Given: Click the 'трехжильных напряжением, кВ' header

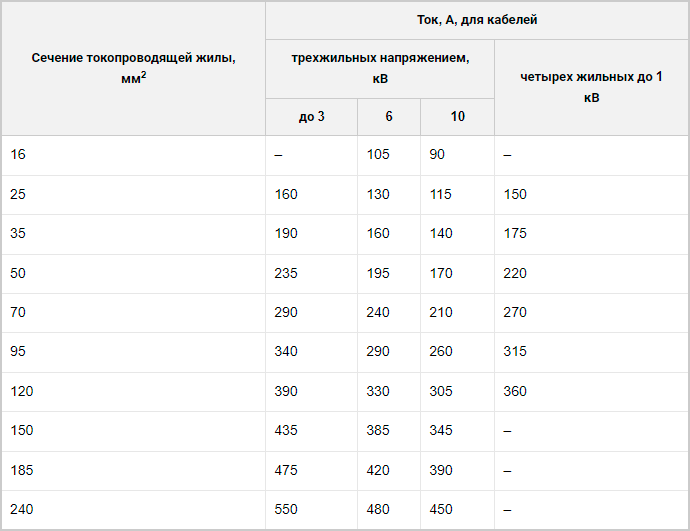Looking at the screenshot, I should coord(380,68).
